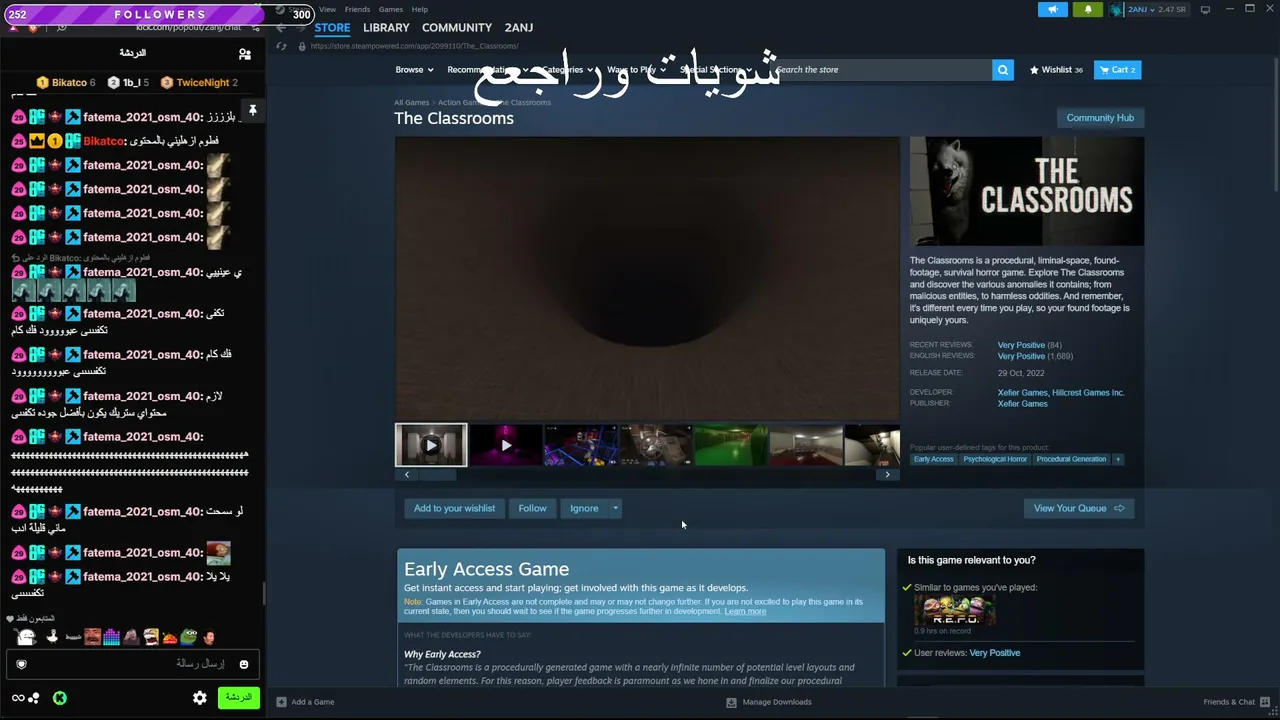
Task: Follow The Classrooms game
Action: (x=532, y=508)
